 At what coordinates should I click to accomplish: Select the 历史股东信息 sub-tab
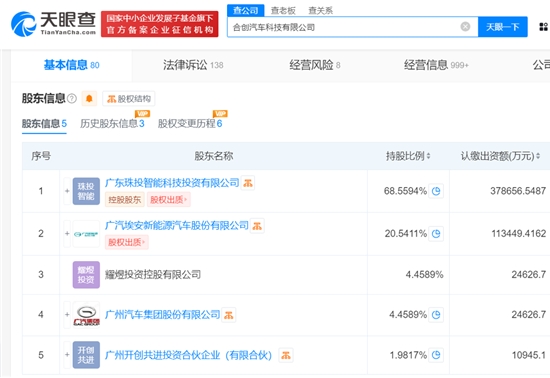pos(112,124)
